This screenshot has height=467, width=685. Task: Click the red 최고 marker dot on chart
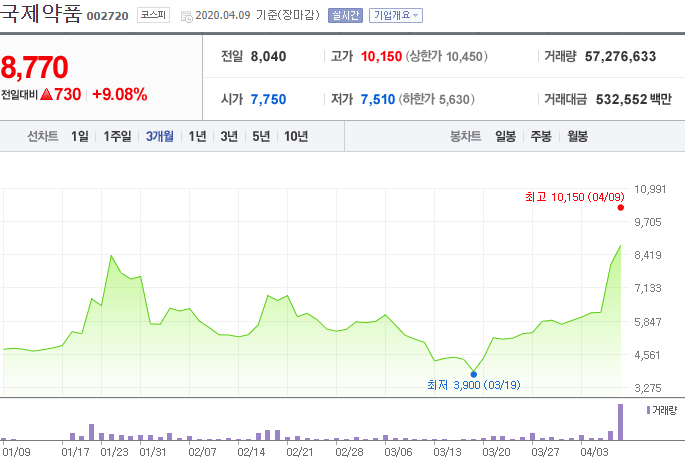(x=620, y=208)
